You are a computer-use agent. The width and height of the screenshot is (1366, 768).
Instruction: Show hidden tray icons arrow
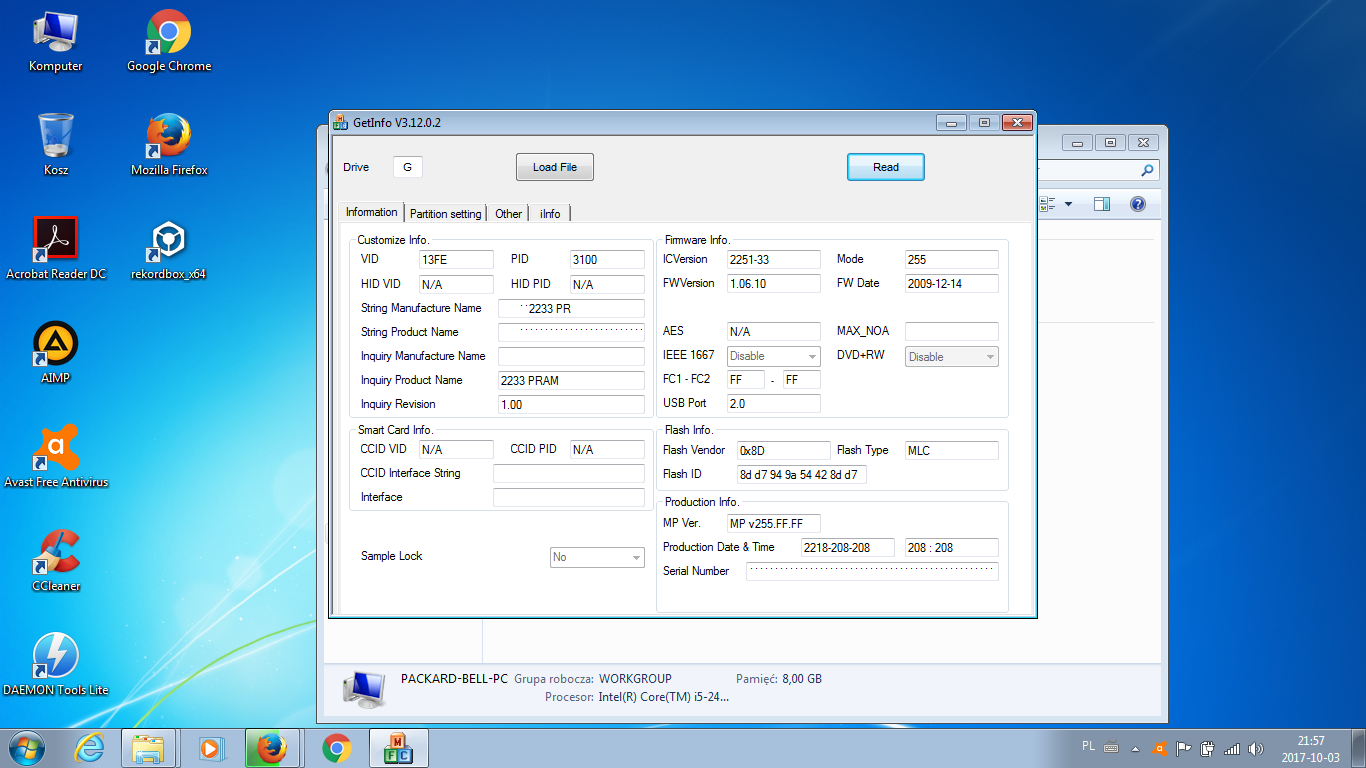pos(1135,748)
